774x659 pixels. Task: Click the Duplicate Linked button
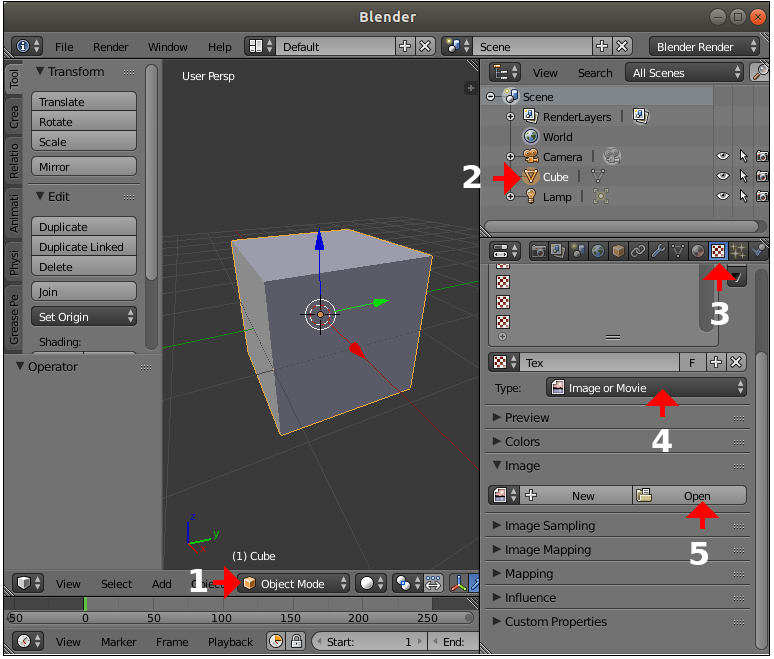coord(84,246)
